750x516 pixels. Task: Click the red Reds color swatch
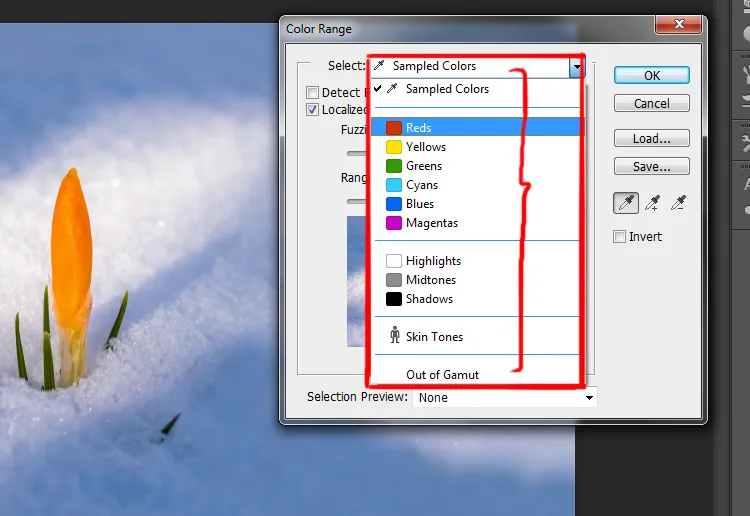click(394, 128)
